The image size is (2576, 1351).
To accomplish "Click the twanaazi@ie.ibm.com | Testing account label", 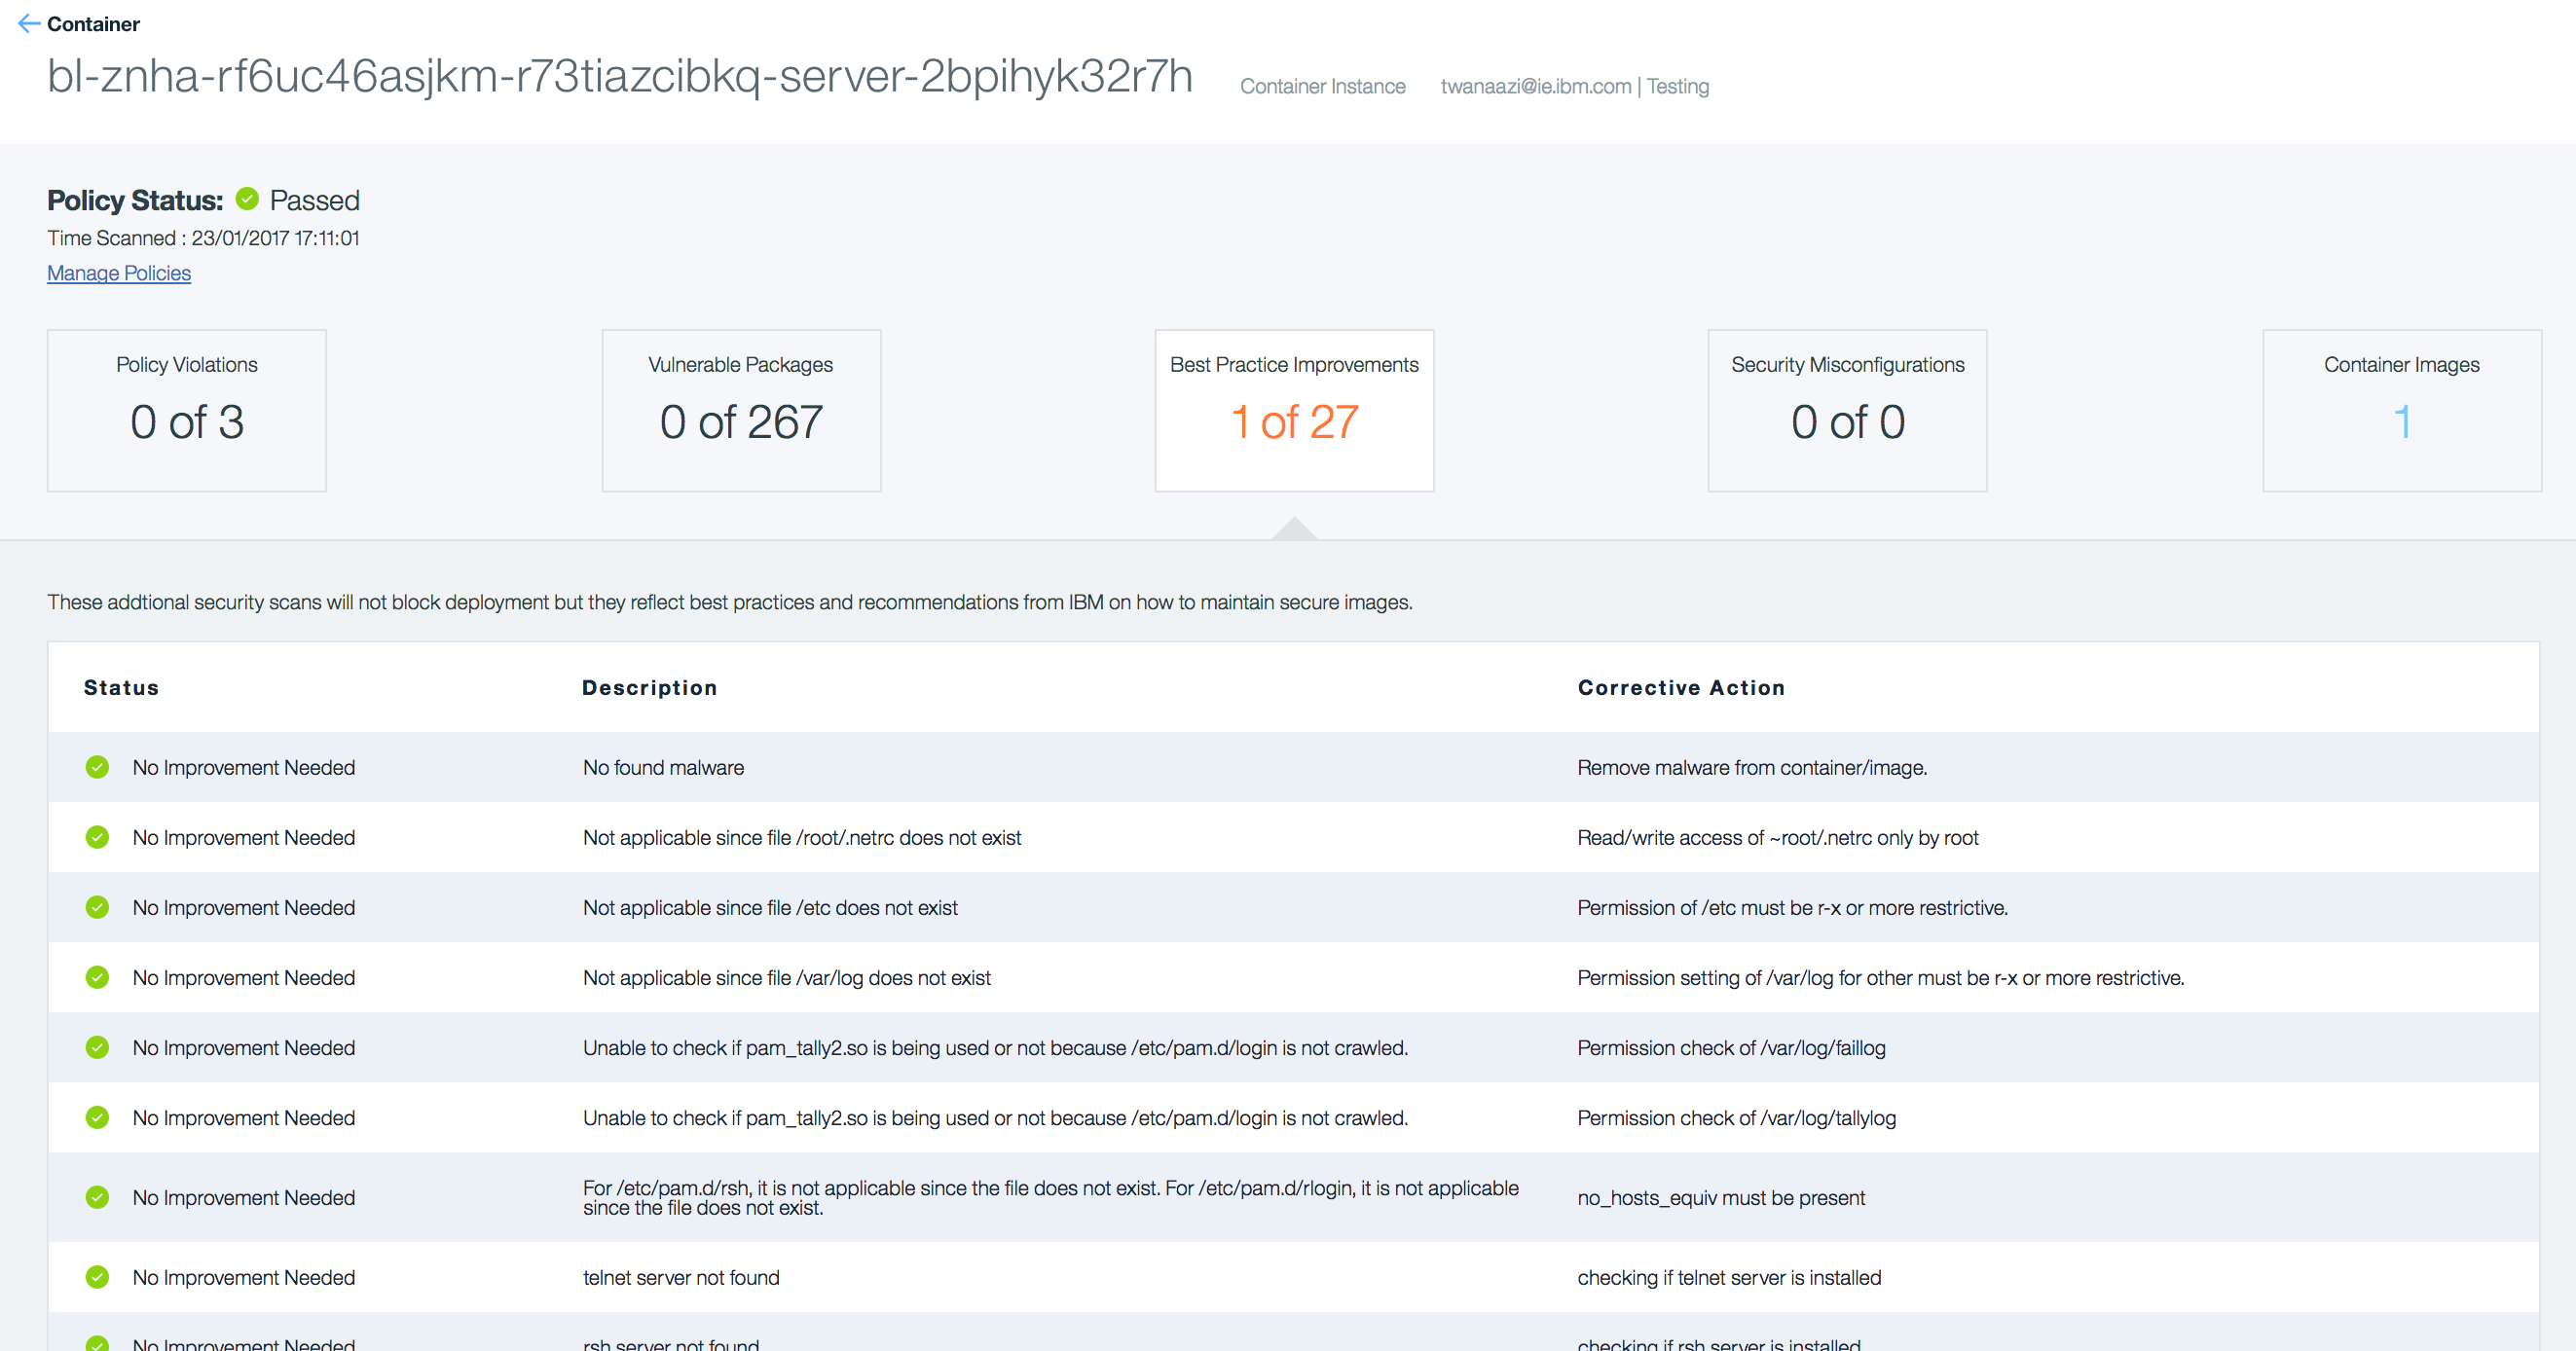I will point(1574,86).
